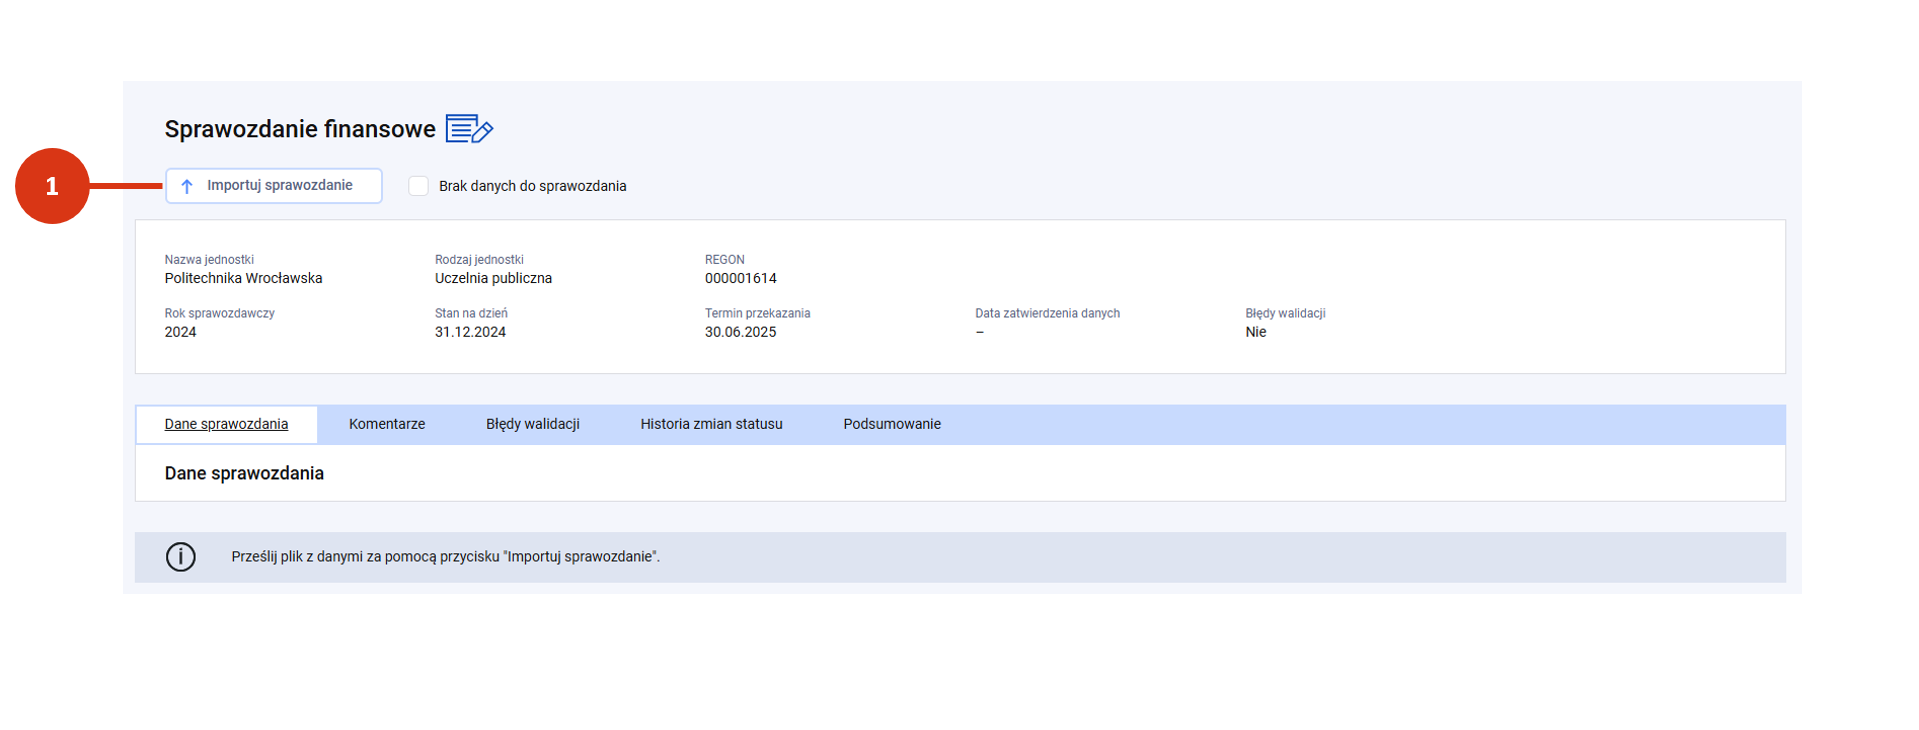Click the Sprawozdanie finansowe heading

(x=300, y=129)
